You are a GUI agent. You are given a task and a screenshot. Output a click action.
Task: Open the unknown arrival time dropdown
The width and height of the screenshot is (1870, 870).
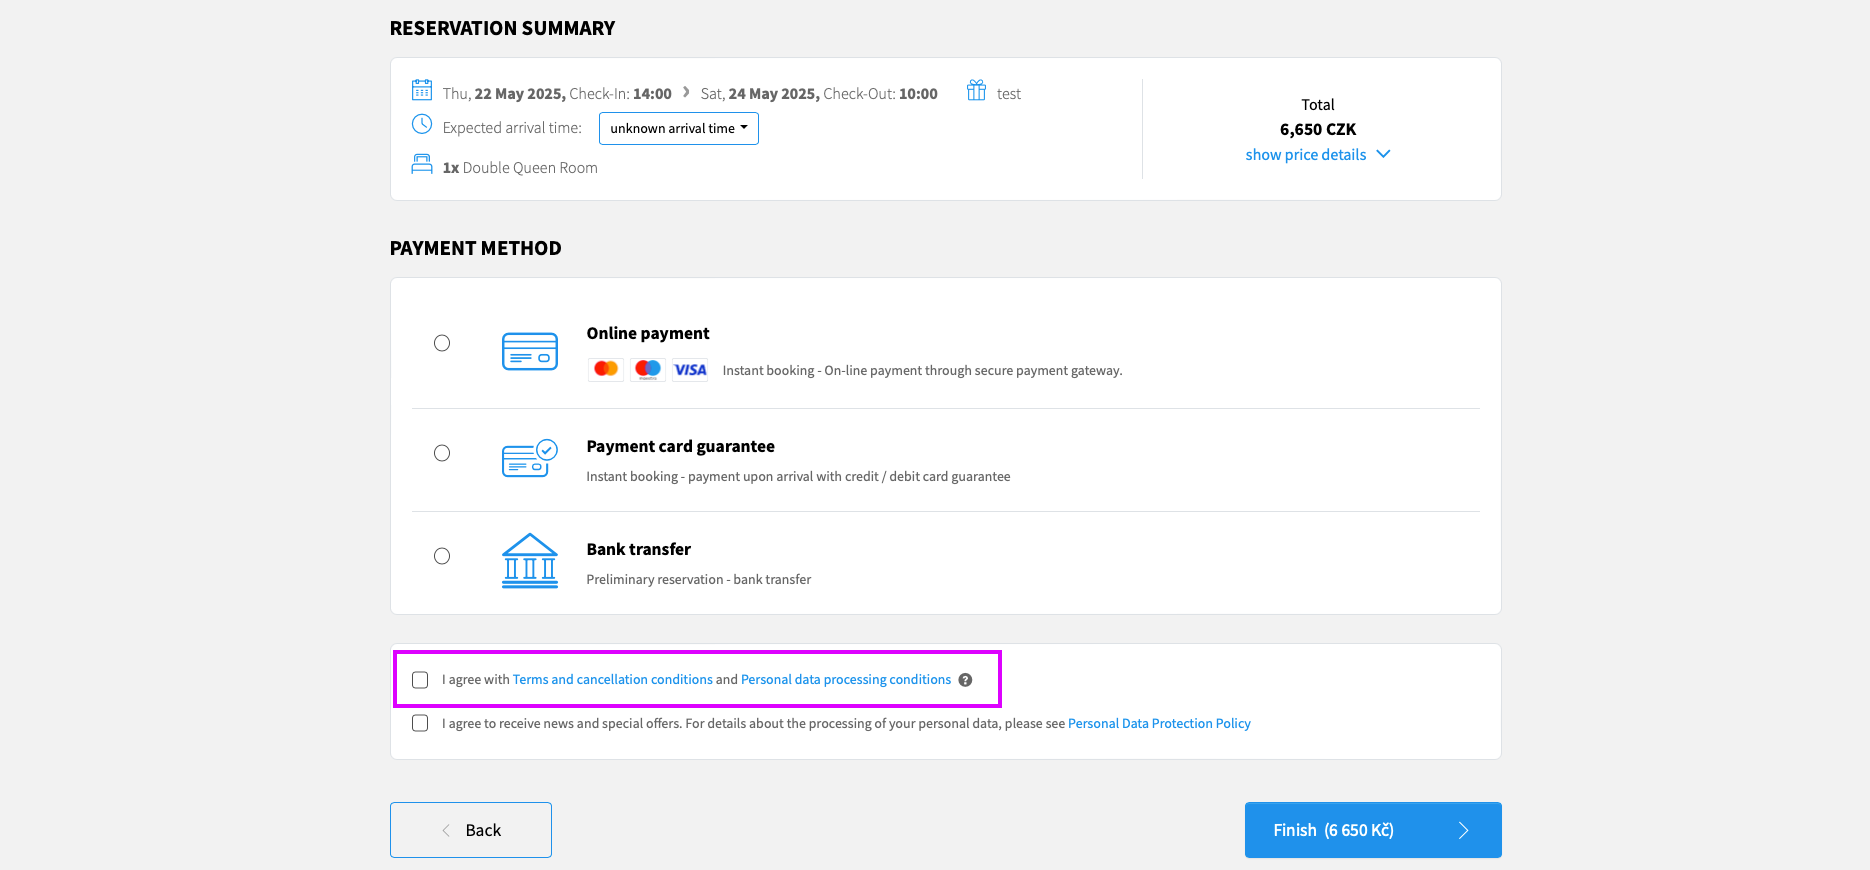(x=679, y=128)
